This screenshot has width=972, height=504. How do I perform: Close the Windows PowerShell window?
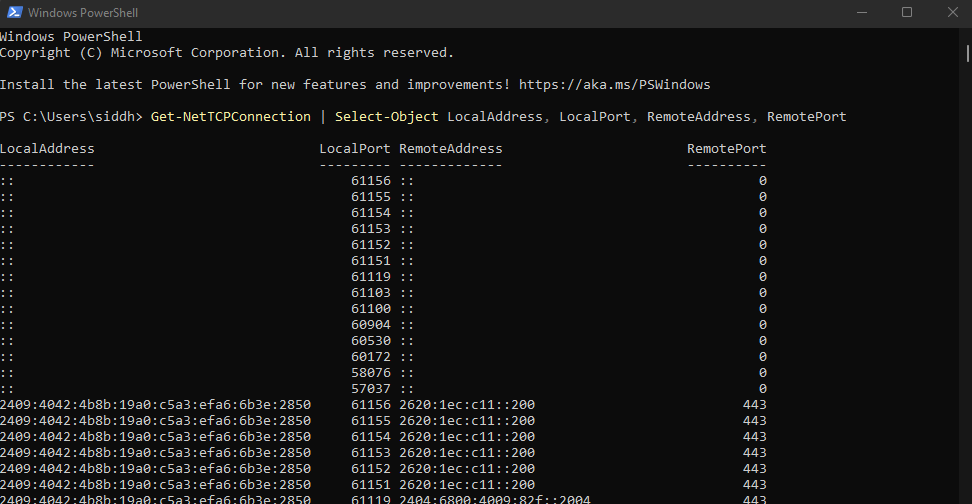click(953, 12)
